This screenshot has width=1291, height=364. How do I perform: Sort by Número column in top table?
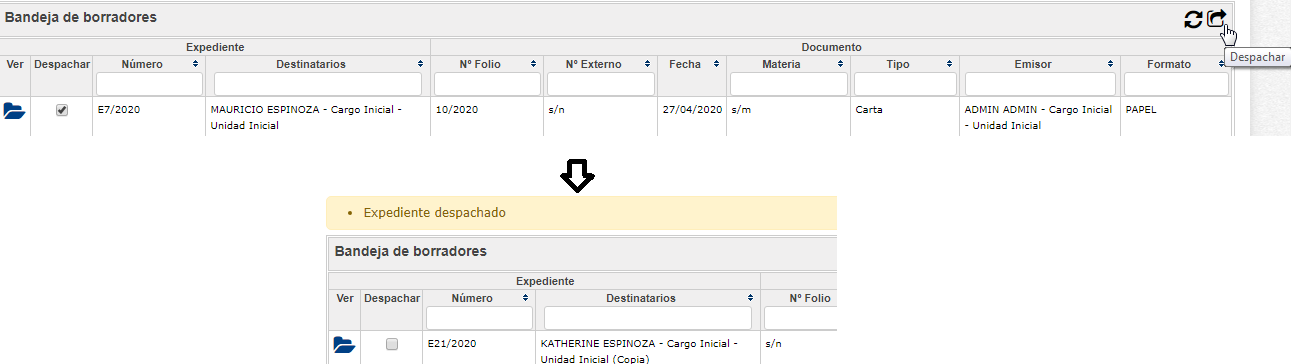196,64
